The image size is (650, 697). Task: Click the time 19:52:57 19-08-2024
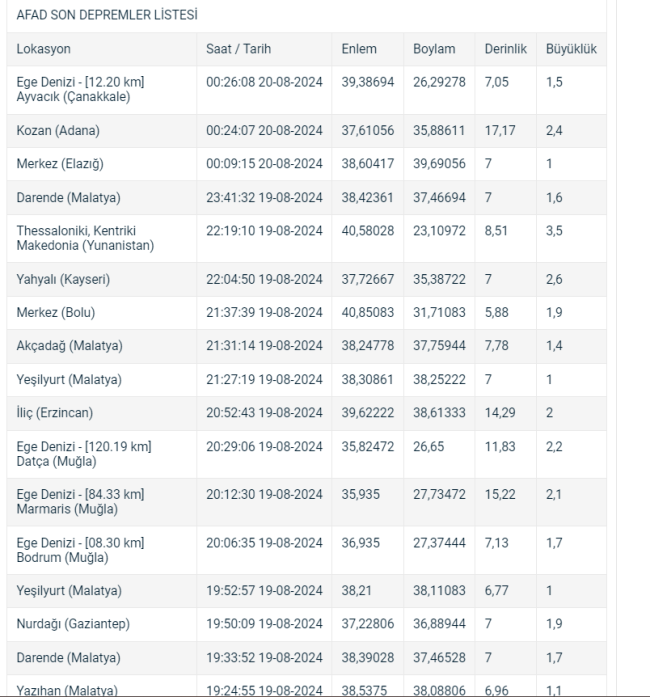coord(264,591)
